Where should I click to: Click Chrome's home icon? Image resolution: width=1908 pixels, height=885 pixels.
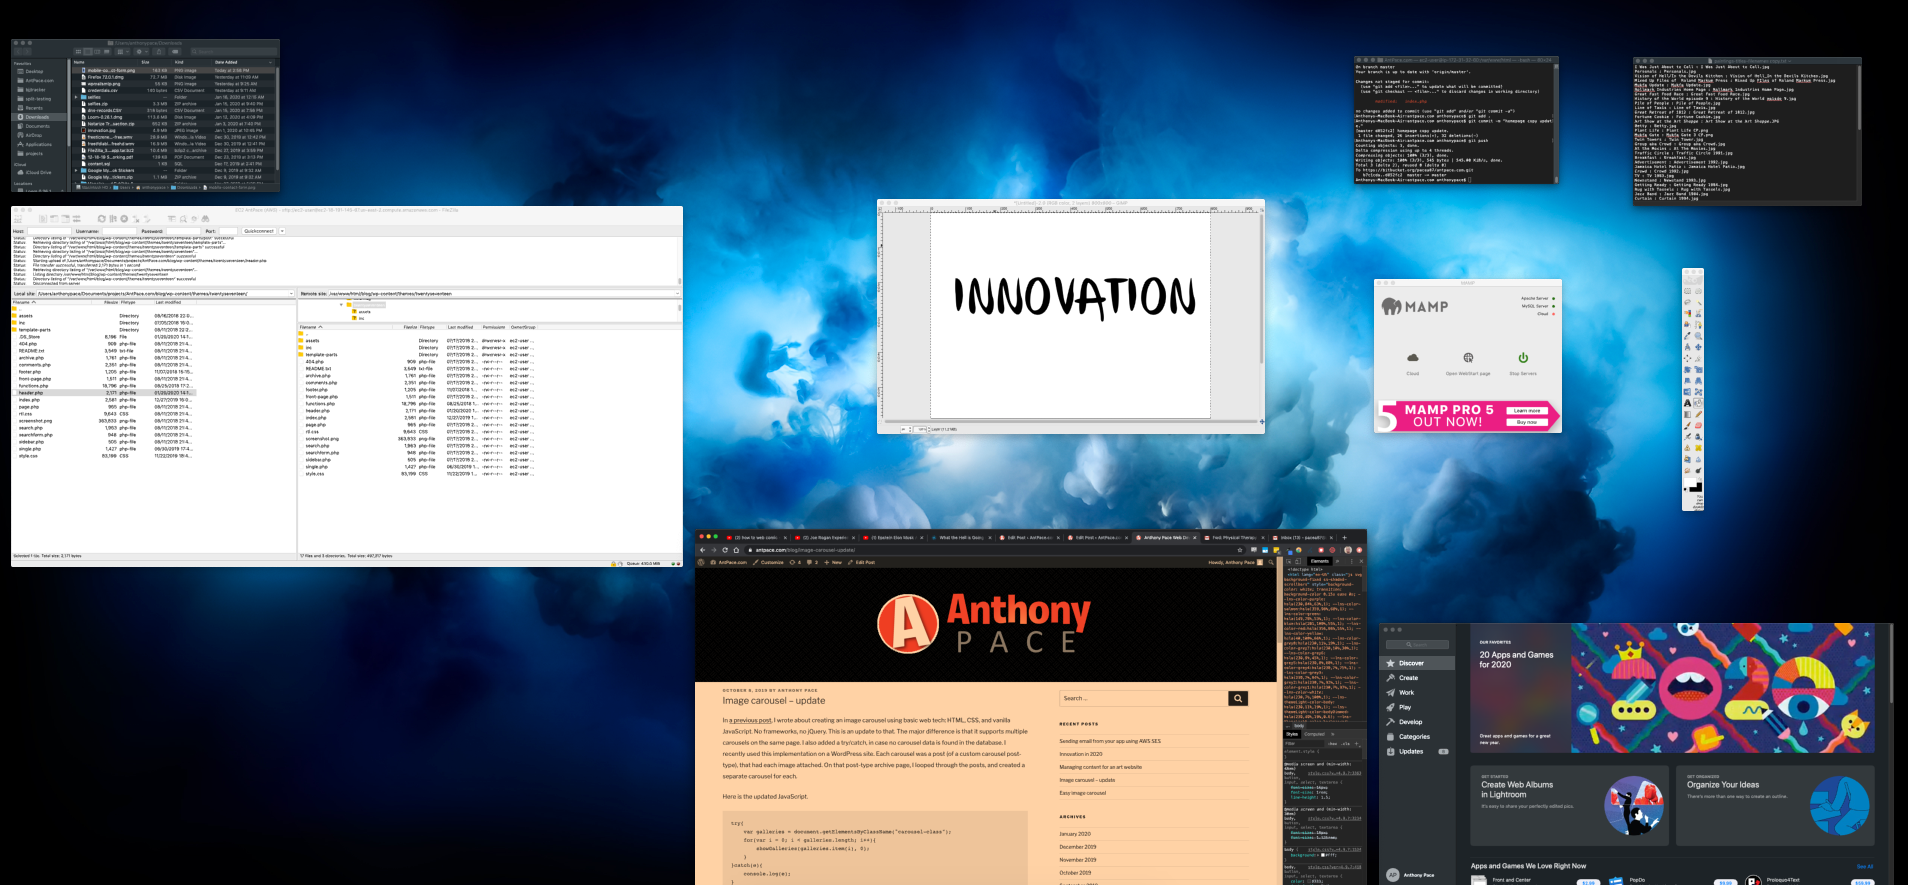point(736,550)
